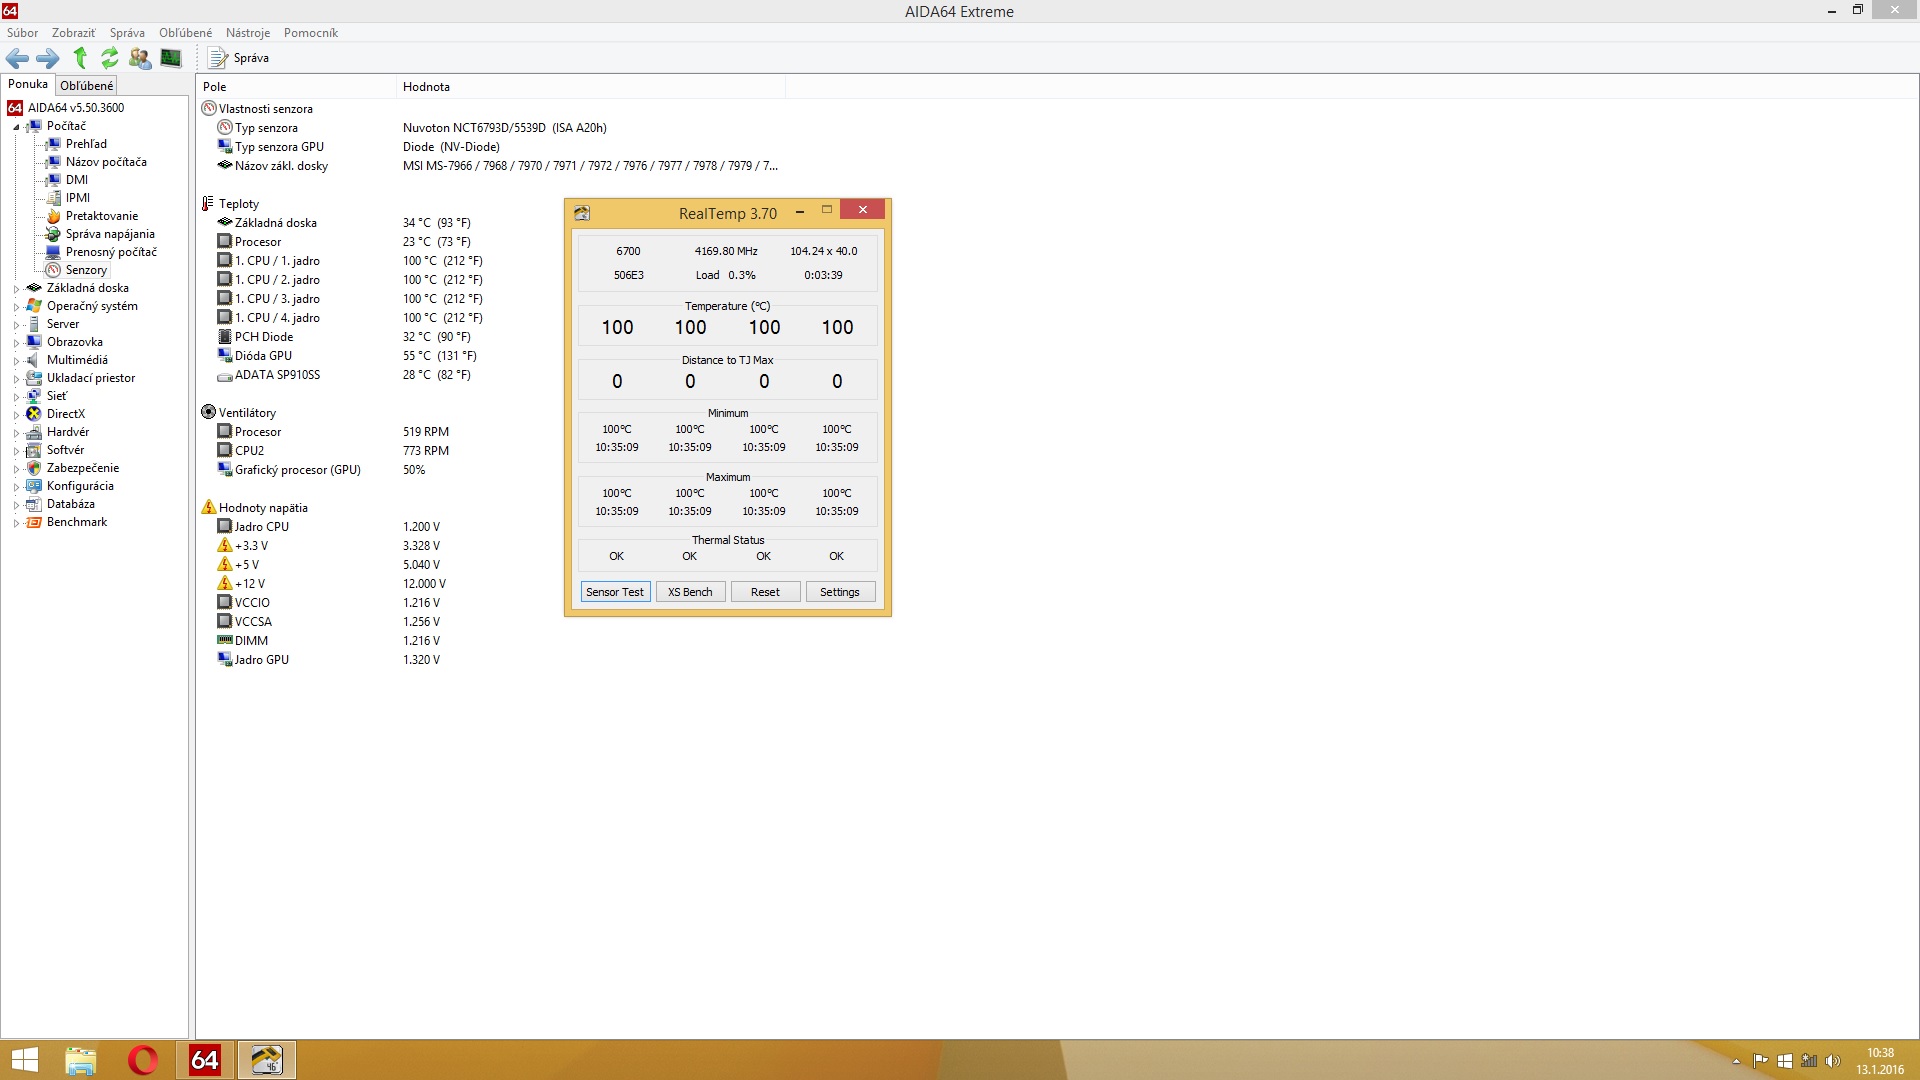The width and height of the screenshot is (1920, 1080).
Task: Expand the Server tree node
Action: [x=16, y=325]
